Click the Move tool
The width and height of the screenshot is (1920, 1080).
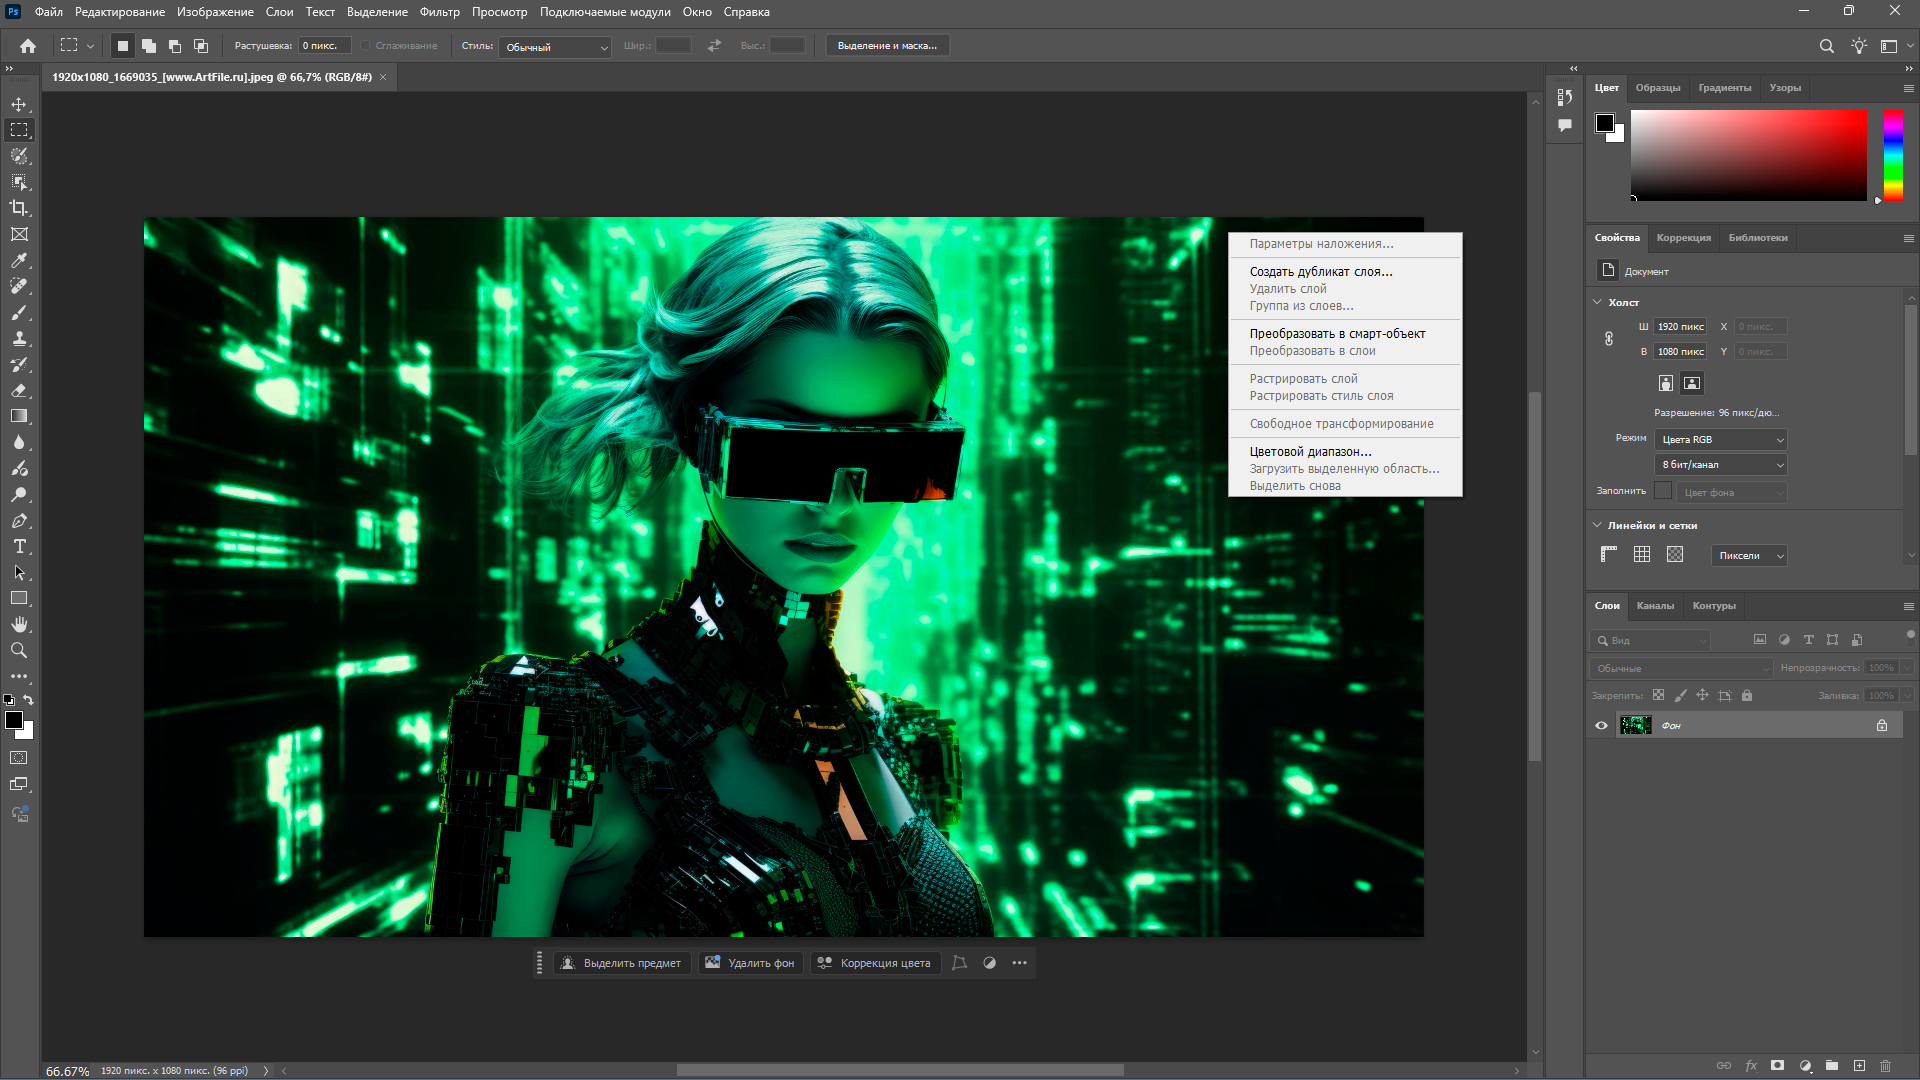click(19, 104)
